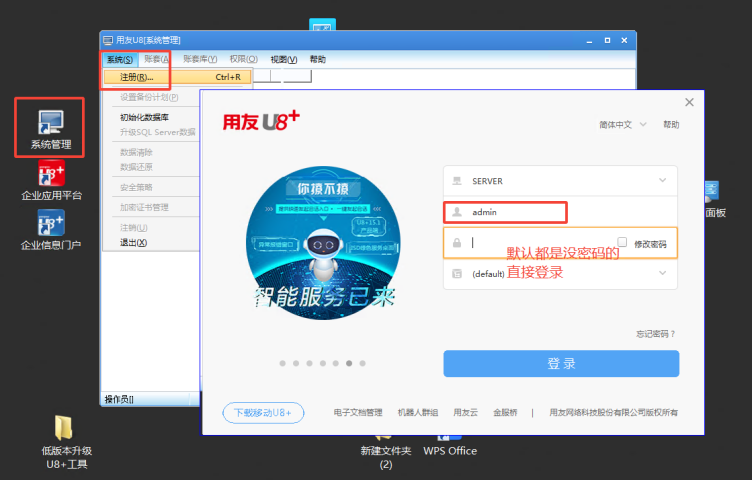
Task: Select the active sixth carousel dot
Action: pos(349,363)
